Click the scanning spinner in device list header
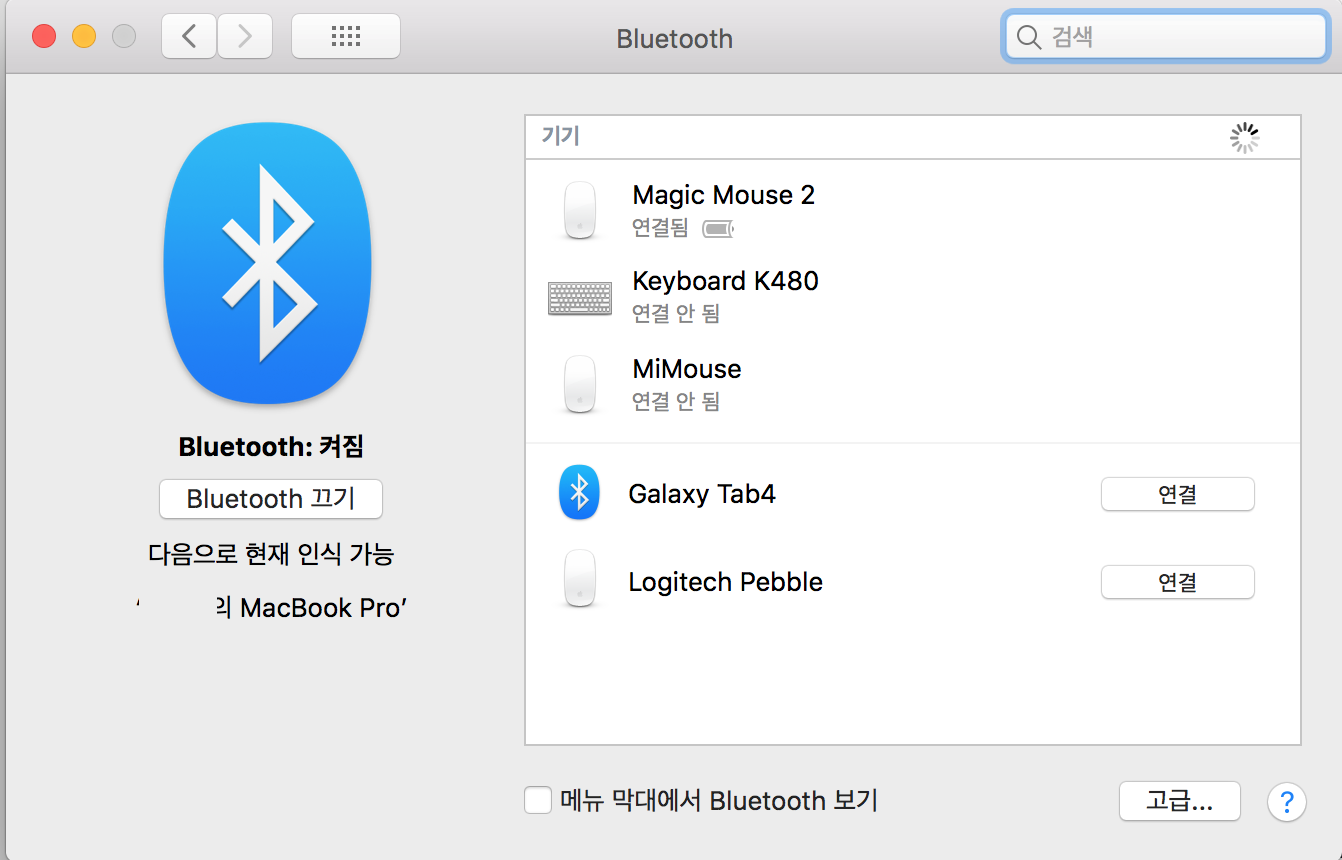1342x860 pixels. [1244, 138]
